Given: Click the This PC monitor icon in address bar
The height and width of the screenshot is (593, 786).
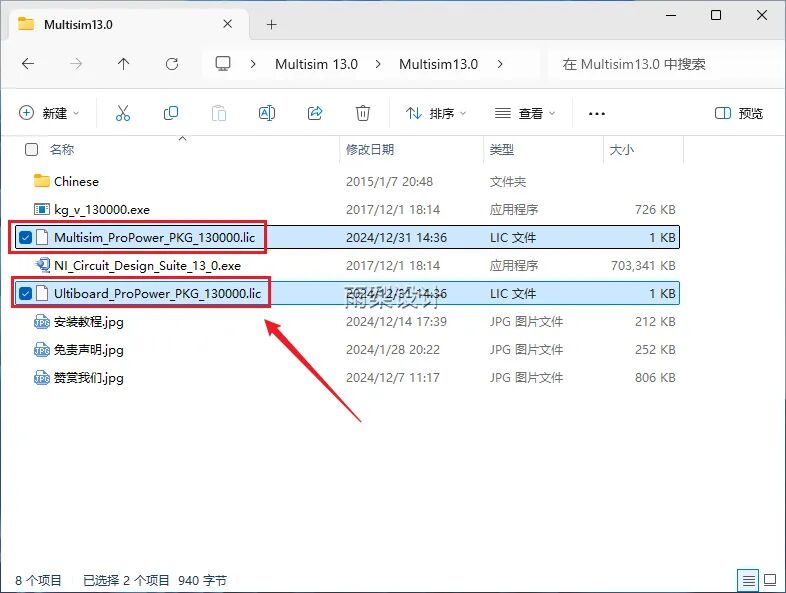Looking at the screenshot, I should tap(223, 64).
